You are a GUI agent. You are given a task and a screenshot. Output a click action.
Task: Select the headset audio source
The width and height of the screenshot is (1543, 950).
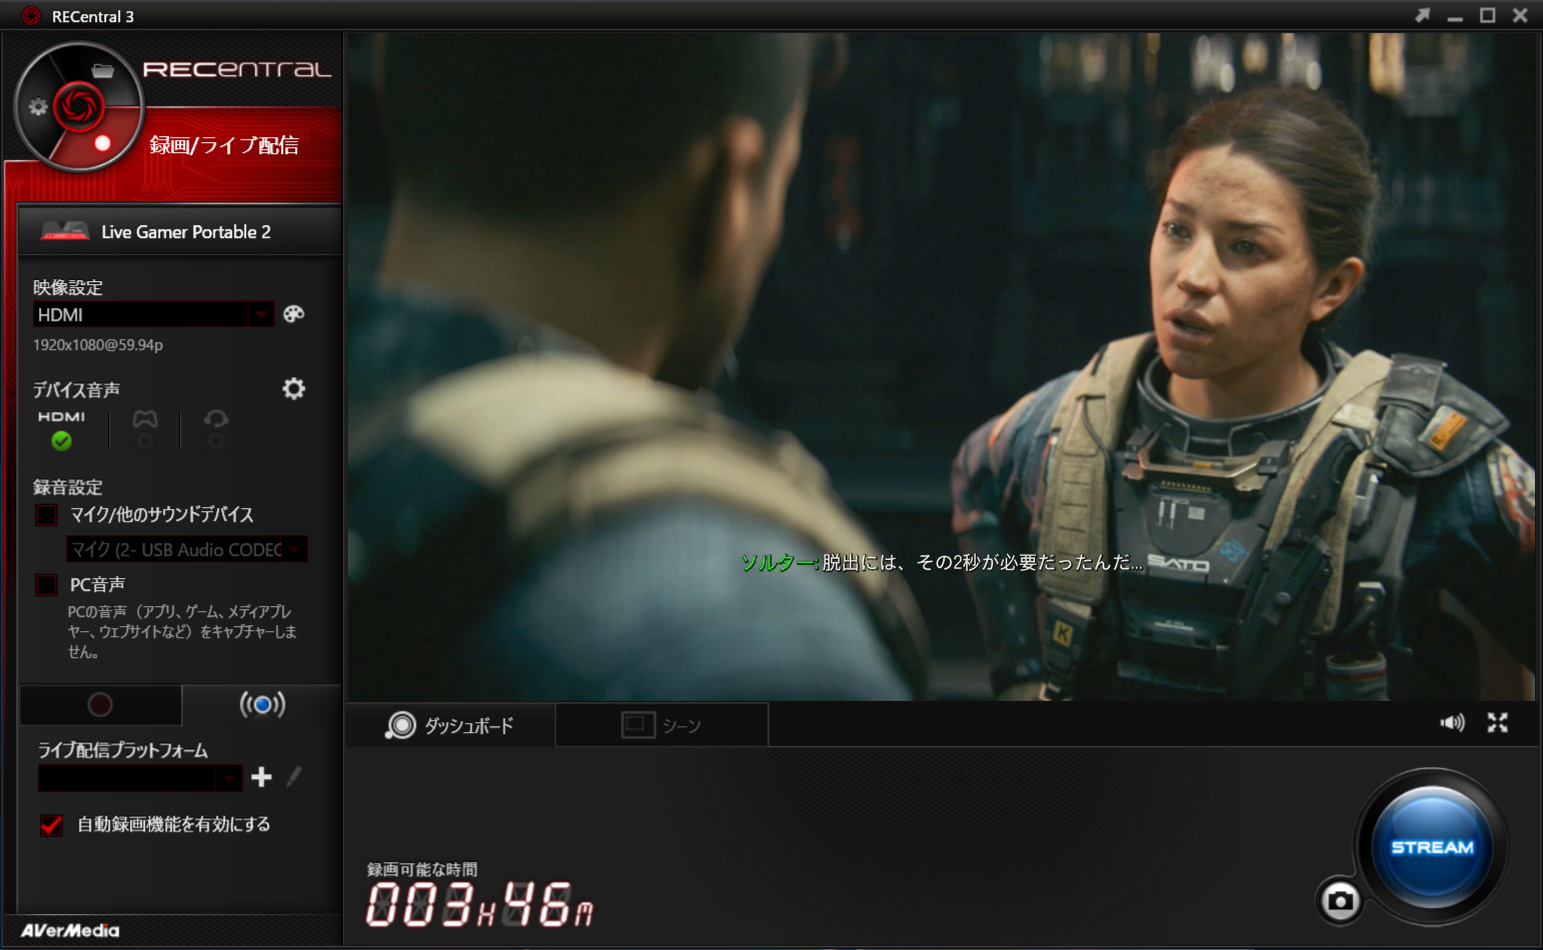216,429
